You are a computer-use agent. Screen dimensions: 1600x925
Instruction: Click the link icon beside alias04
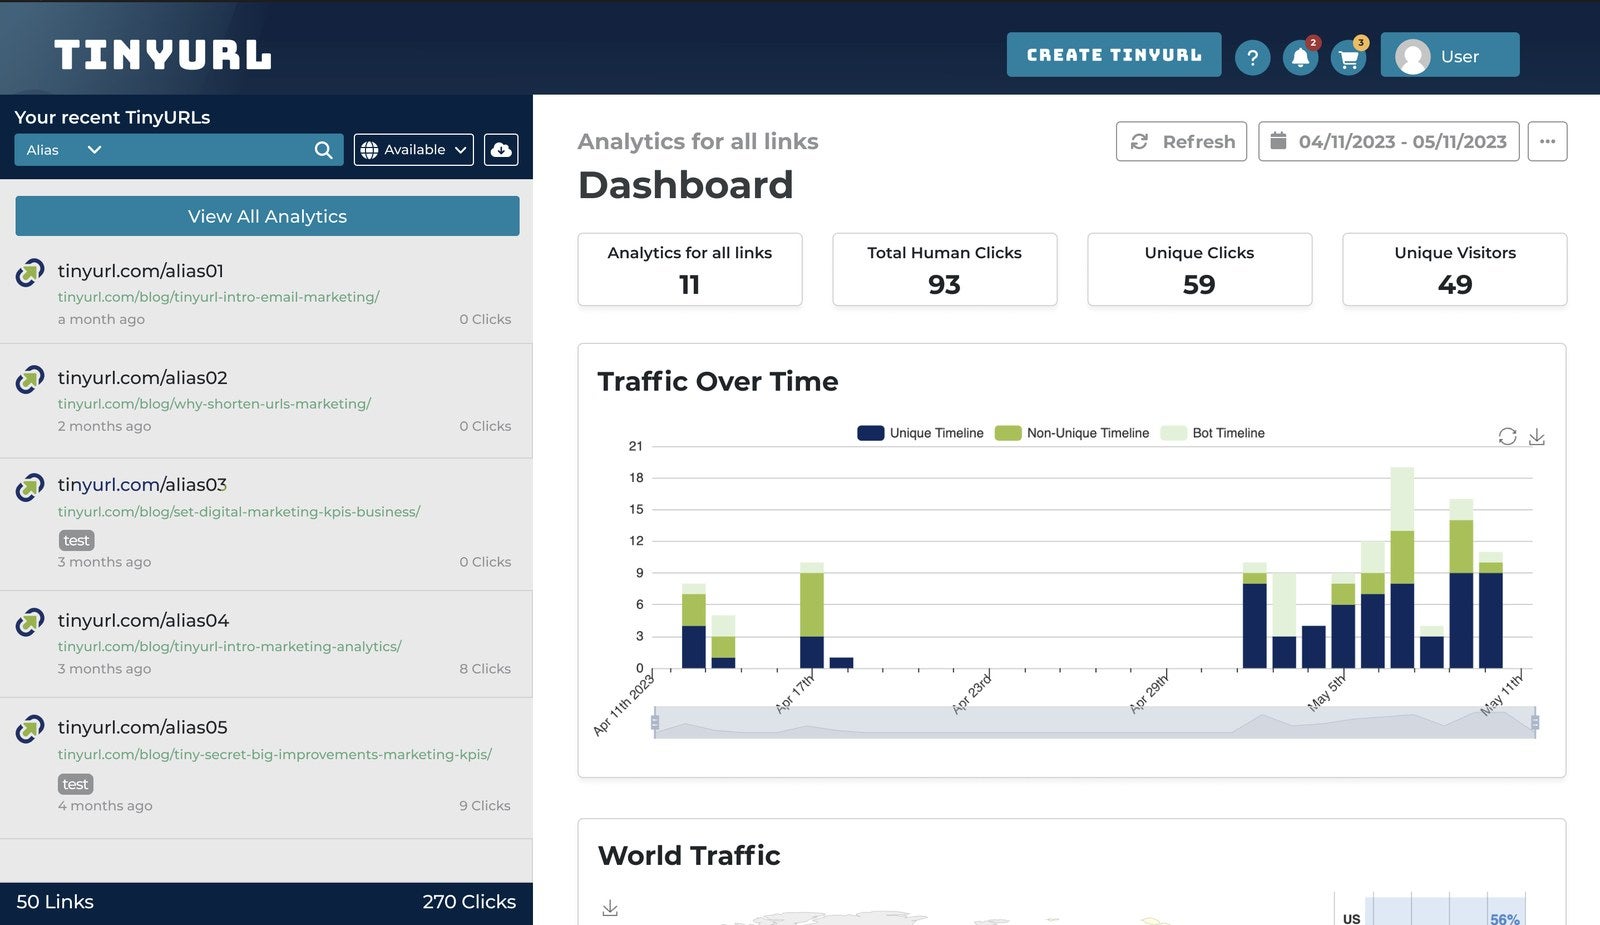30,622
